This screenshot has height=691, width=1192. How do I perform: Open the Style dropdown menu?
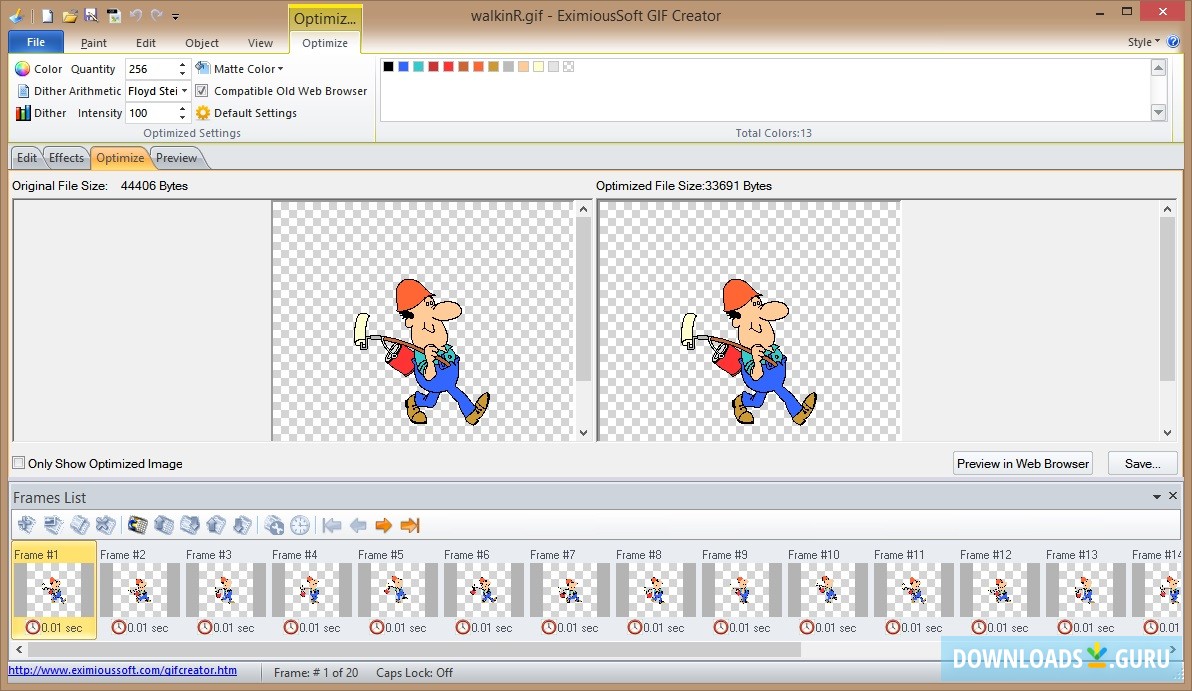tap(1144, 42)
